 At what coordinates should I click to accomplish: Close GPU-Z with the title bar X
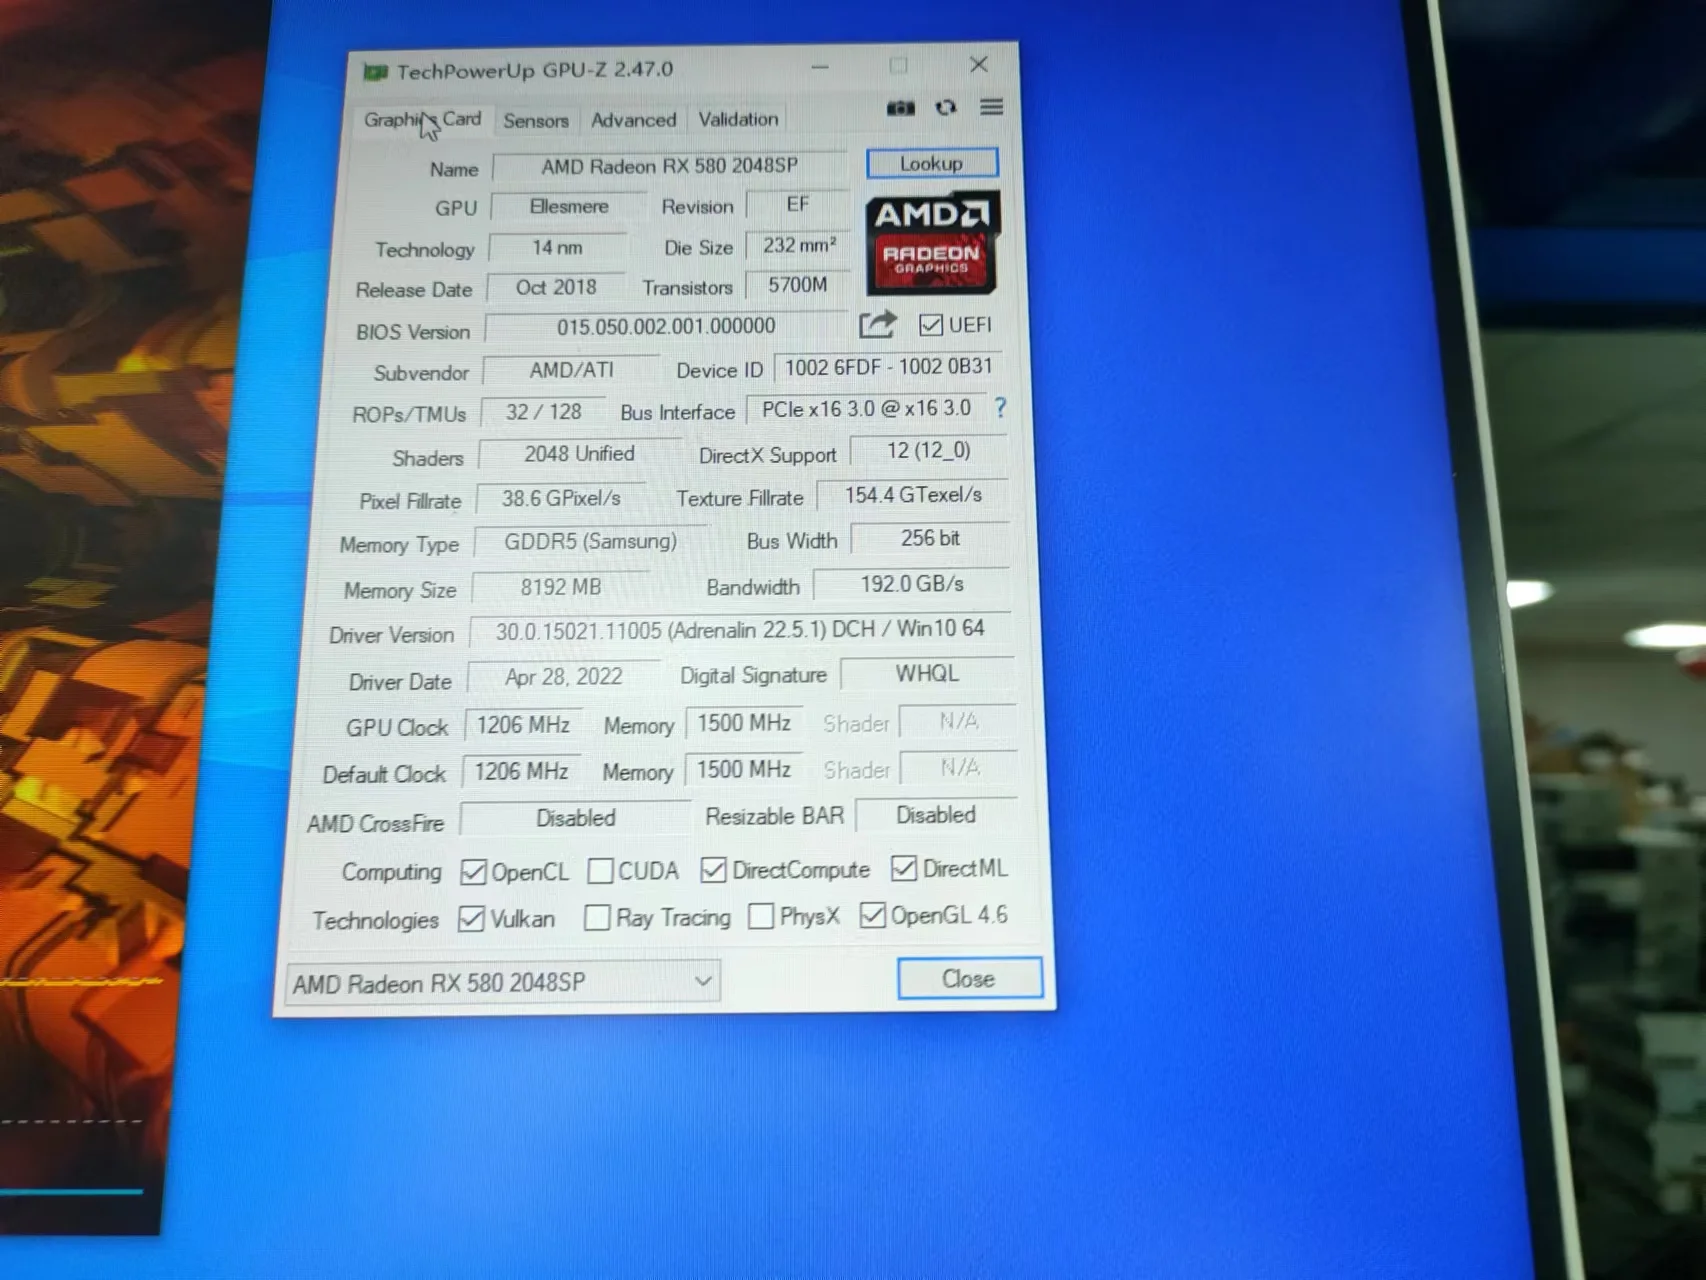point(979,65)
